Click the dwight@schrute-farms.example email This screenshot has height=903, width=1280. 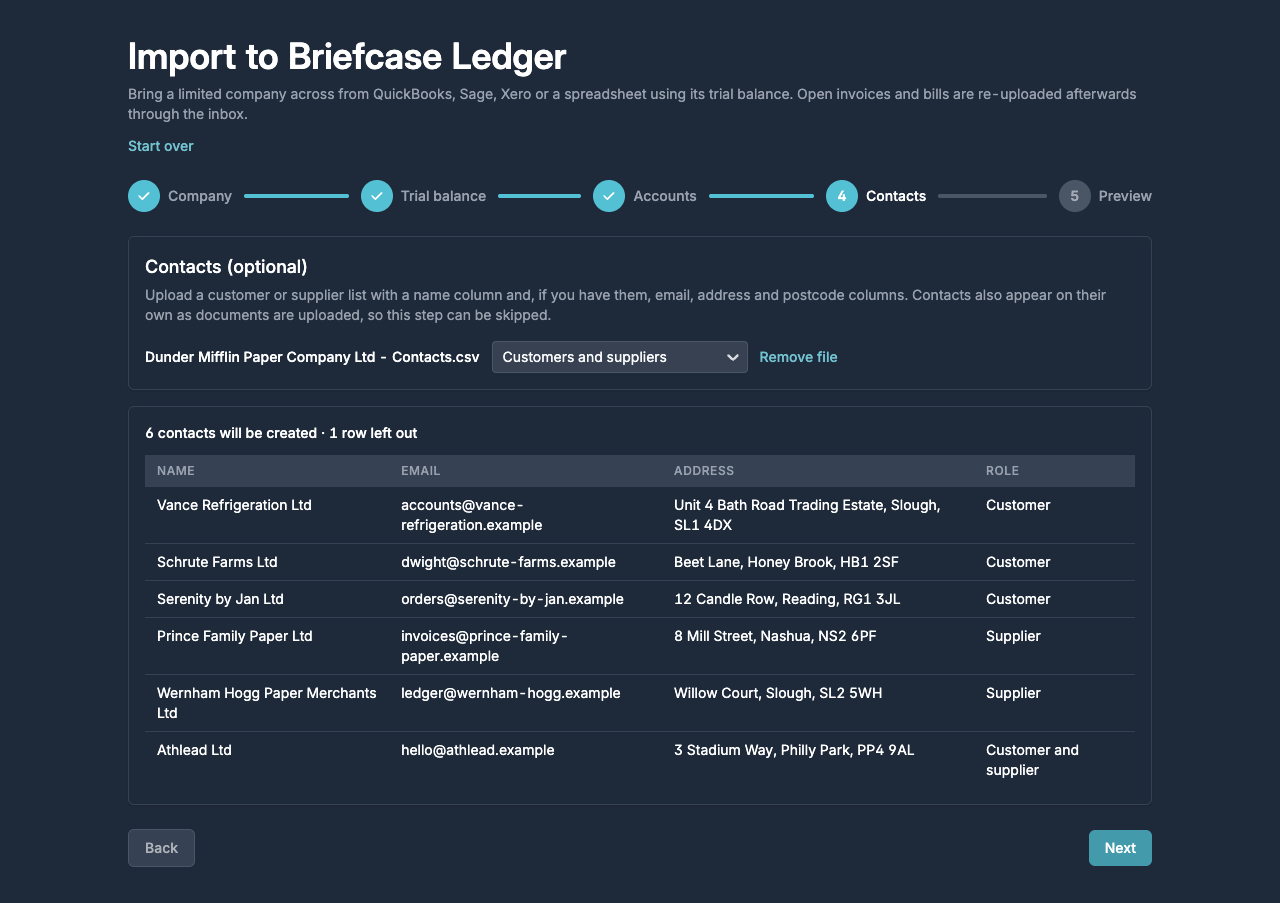tap(508, 562)
